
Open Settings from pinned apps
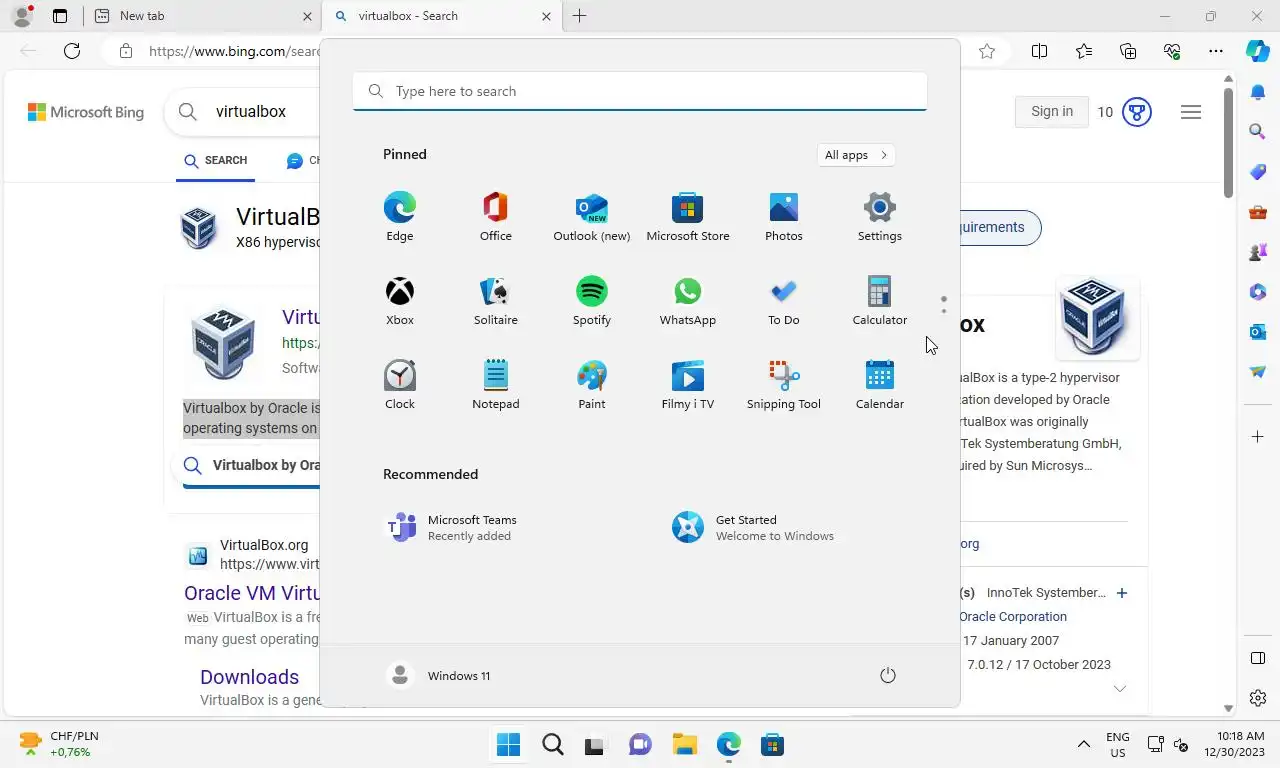[880, 217]
